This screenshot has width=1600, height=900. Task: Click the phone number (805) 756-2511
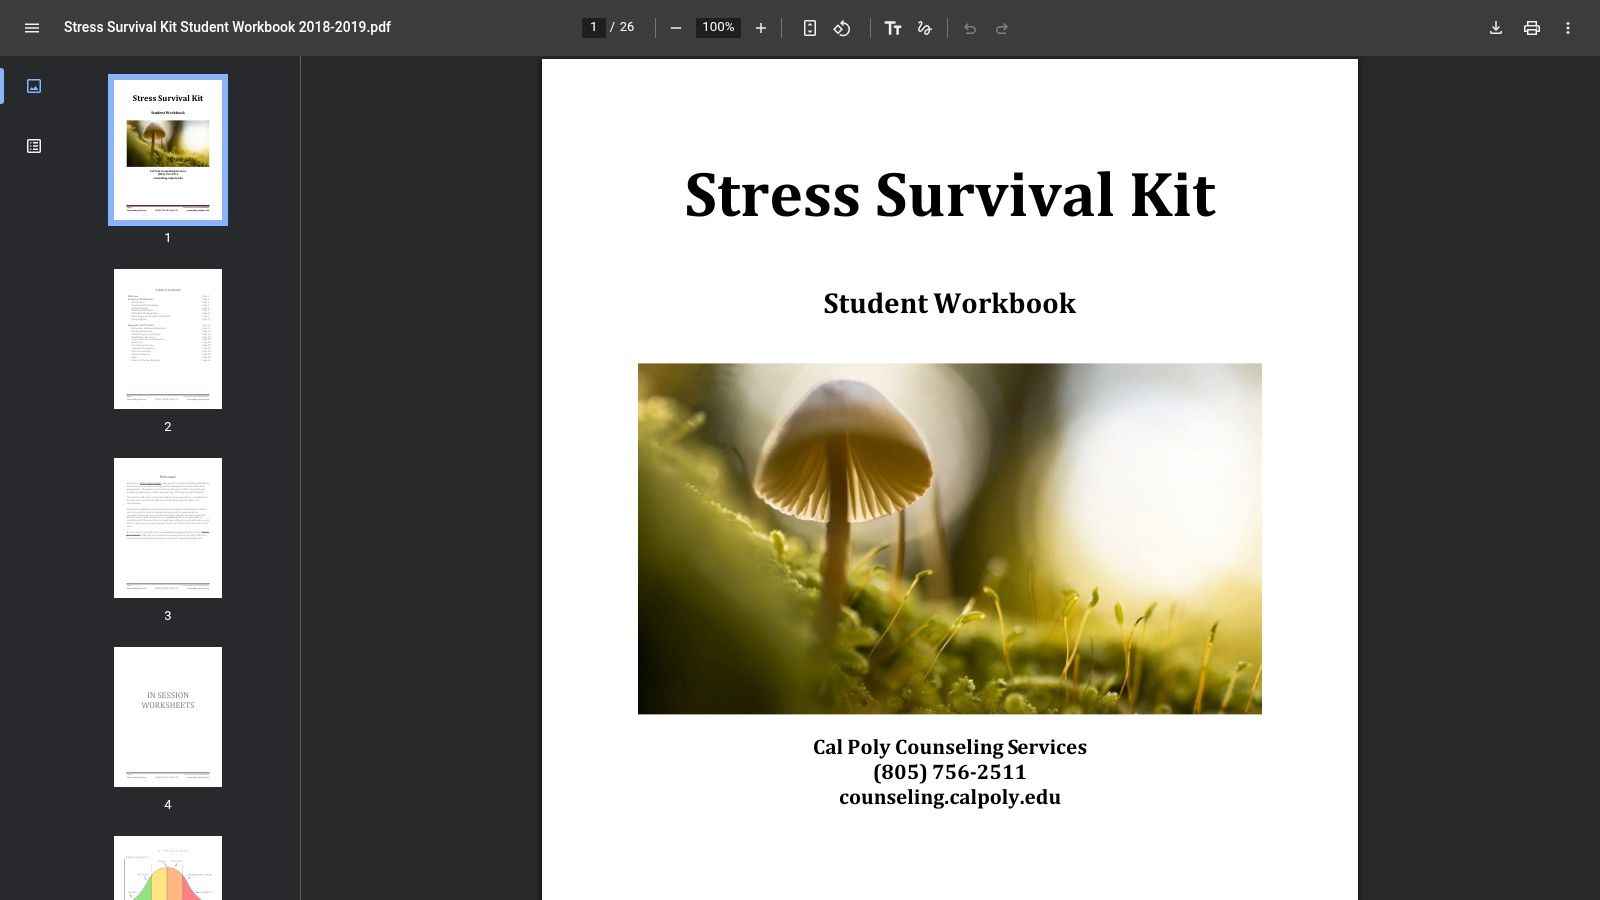coord(950,772)
